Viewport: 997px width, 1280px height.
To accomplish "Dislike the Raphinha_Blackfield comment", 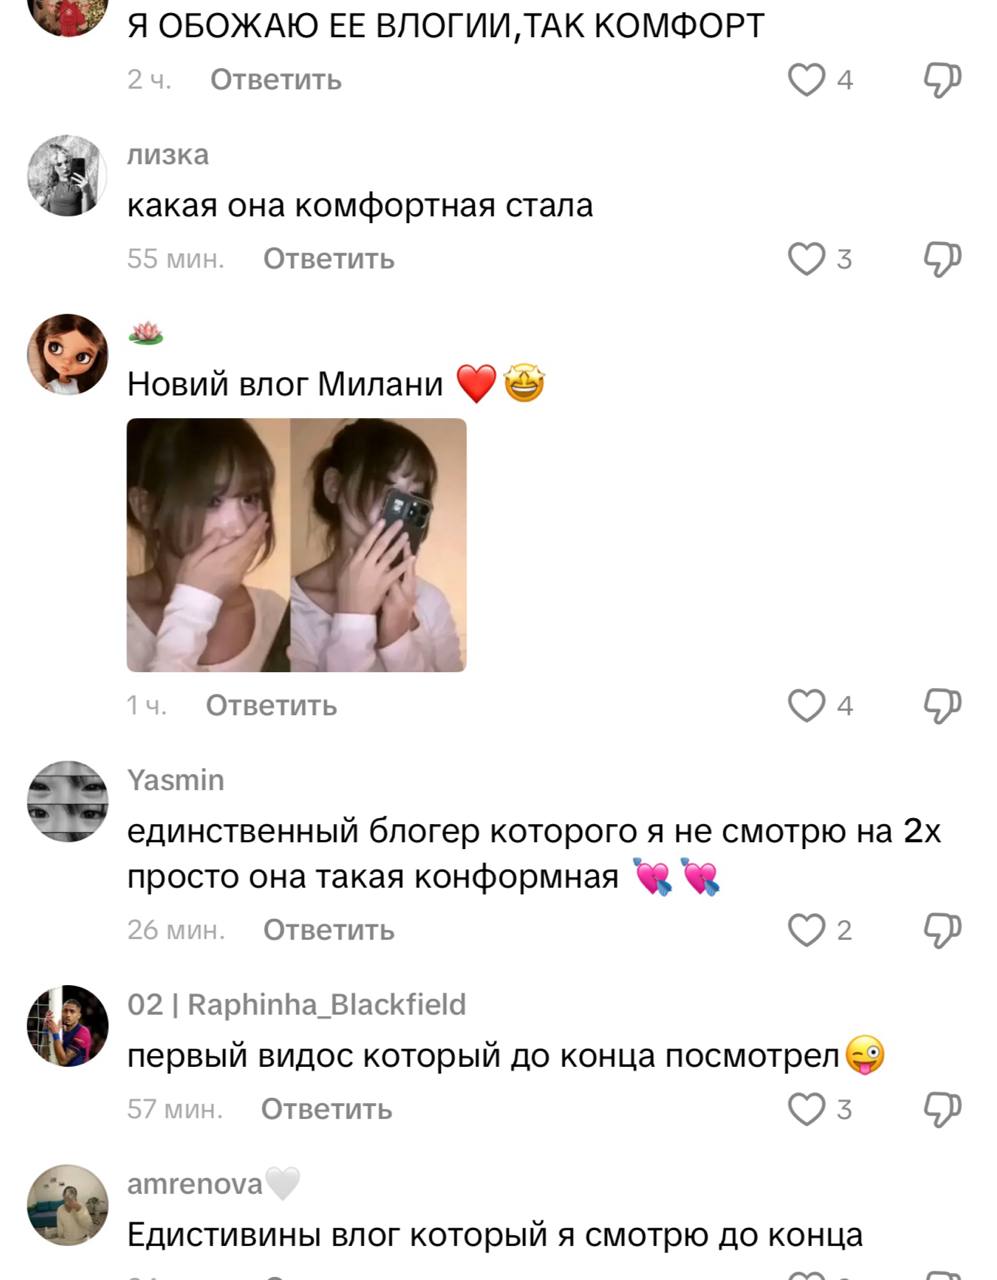I will click(x=942, y=1109).
